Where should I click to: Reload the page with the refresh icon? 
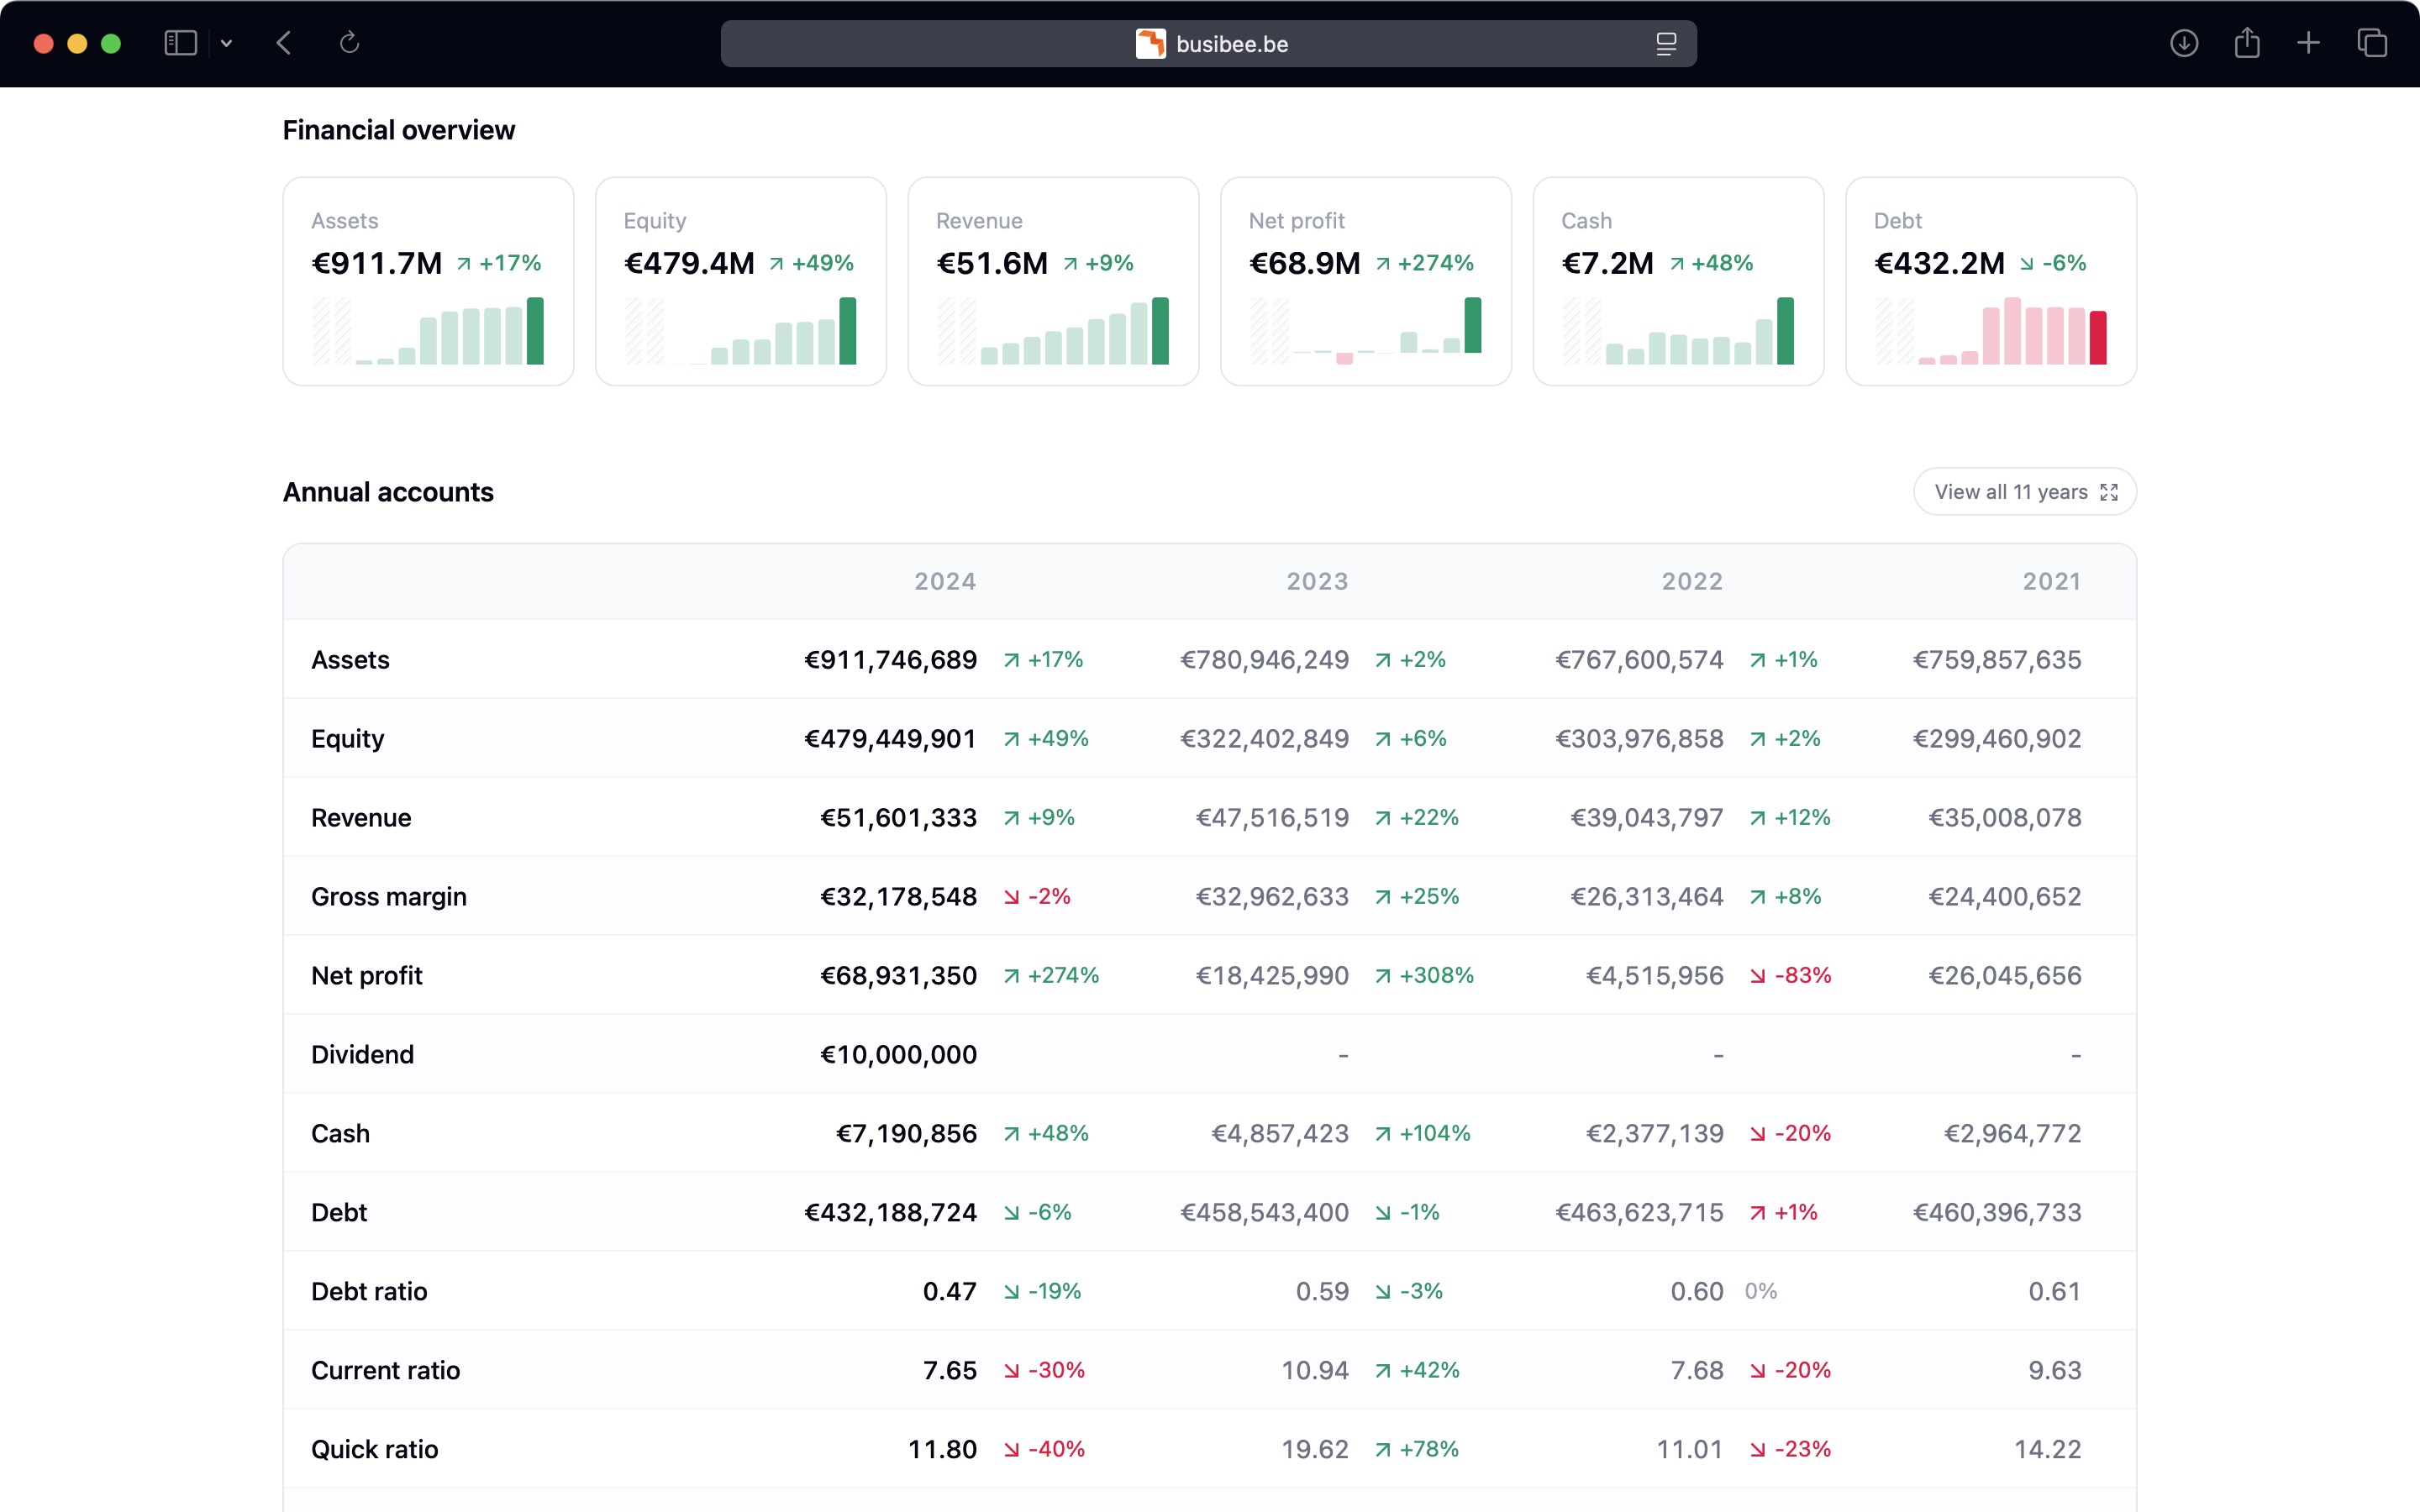click(349, 43)
